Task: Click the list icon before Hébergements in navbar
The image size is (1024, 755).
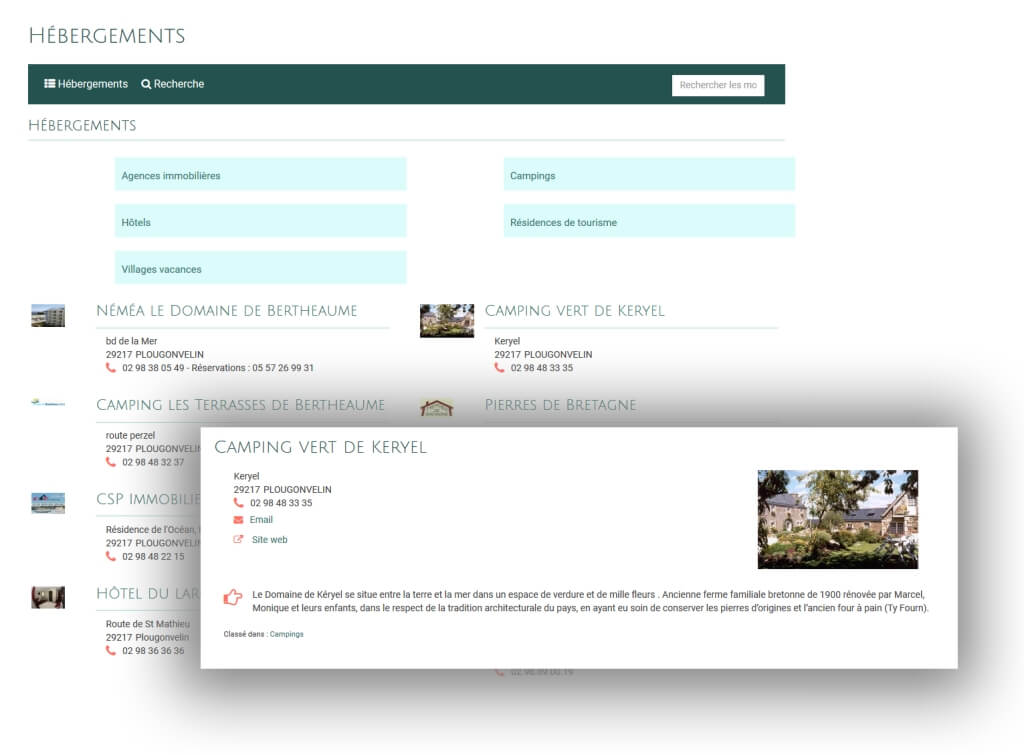Action: click(50, 84)
